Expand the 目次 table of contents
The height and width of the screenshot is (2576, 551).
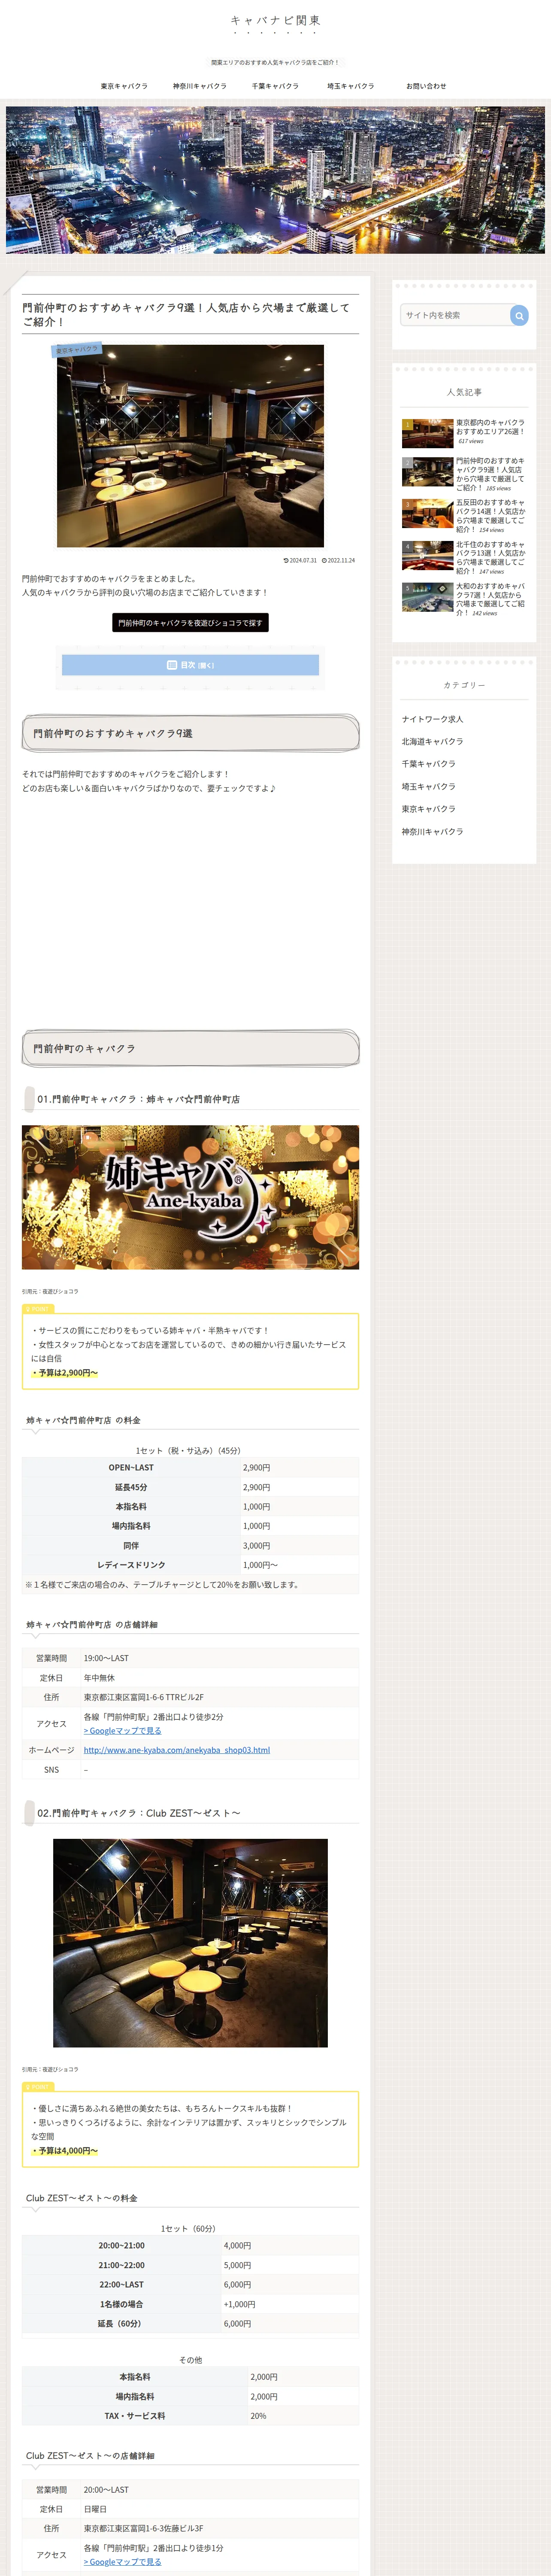[x=190, y=665]
